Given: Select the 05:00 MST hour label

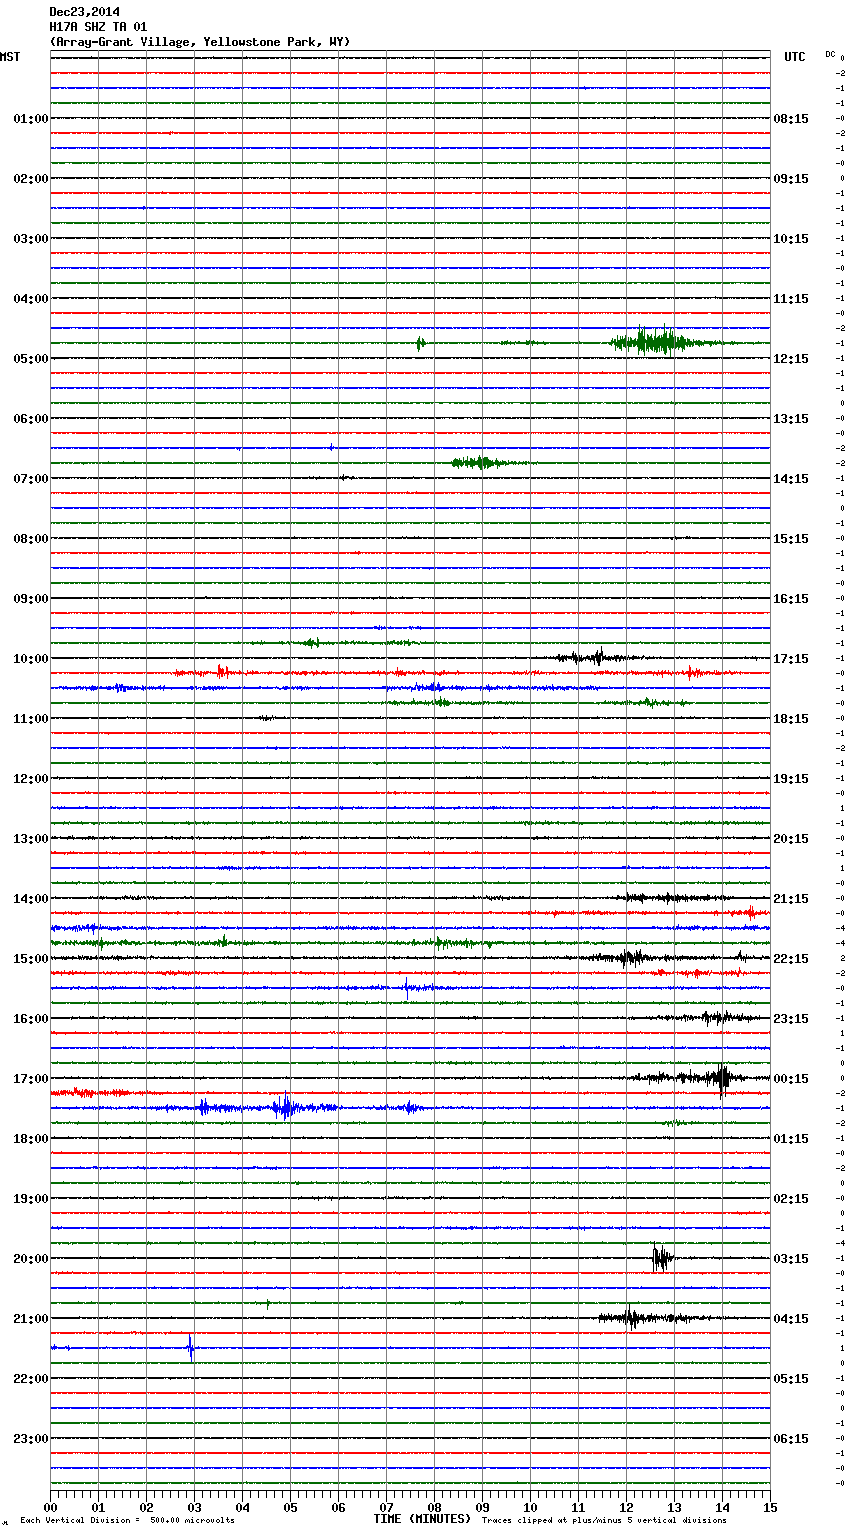Looking at the screenshot, I should coord(30,359).
